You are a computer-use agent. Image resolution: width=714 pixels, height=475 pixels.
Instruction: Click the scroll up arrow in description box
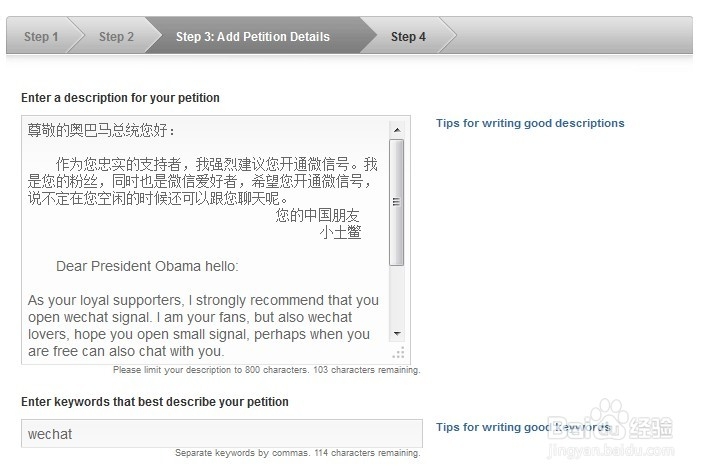point(397,129)
